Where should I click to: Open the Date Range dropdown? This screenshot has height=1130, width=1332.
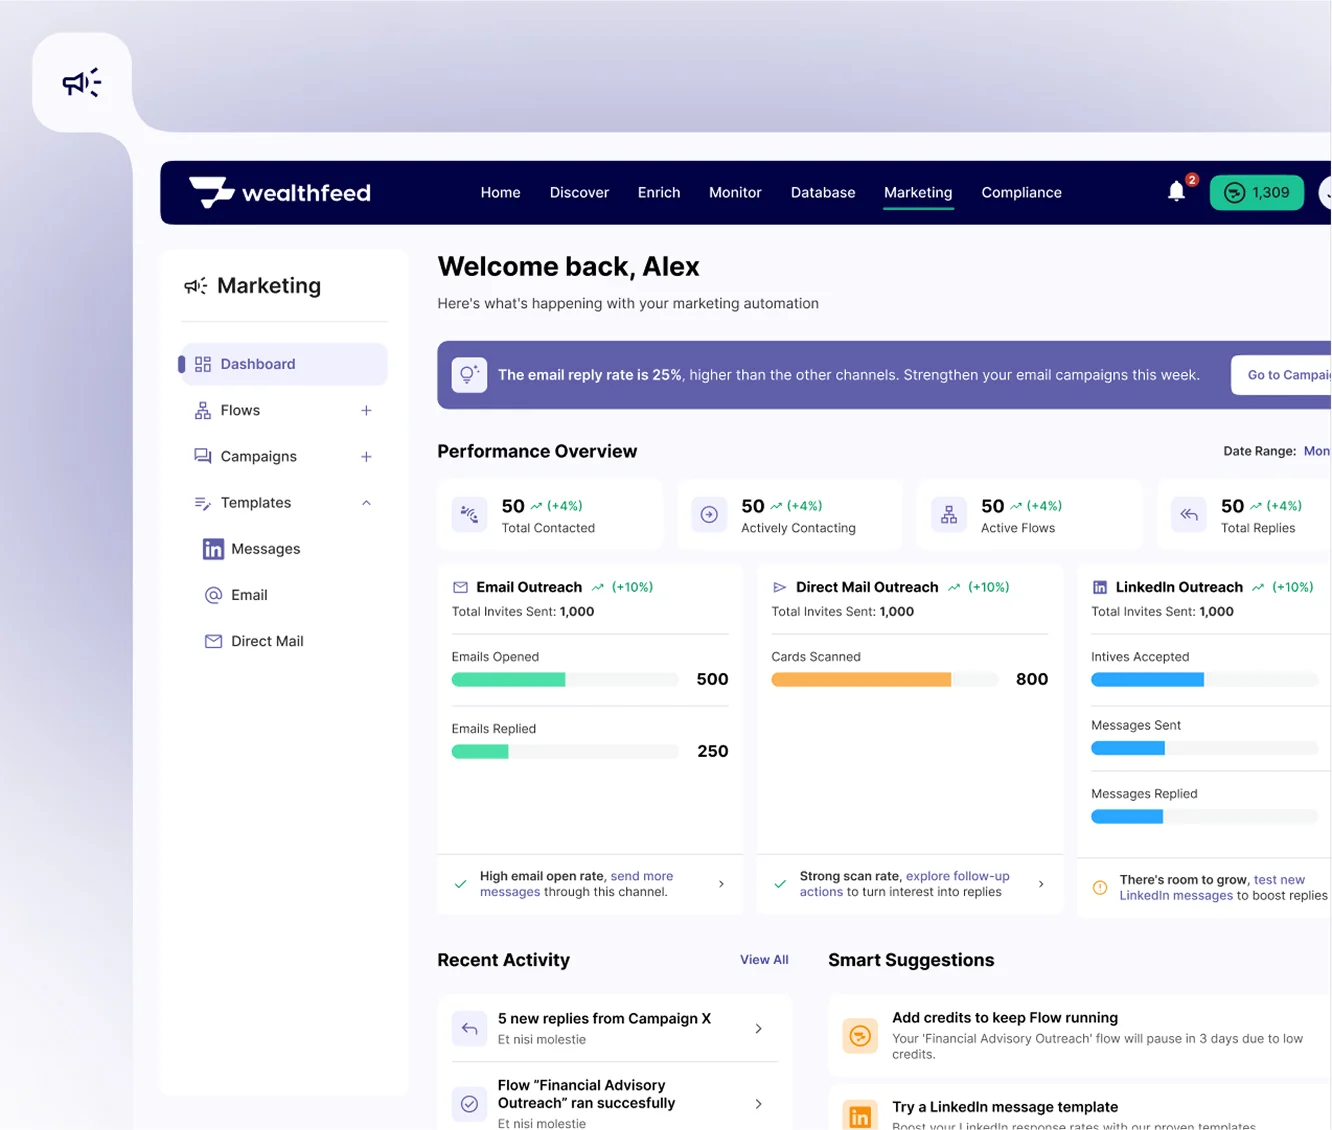click(x=1314, y=451)
